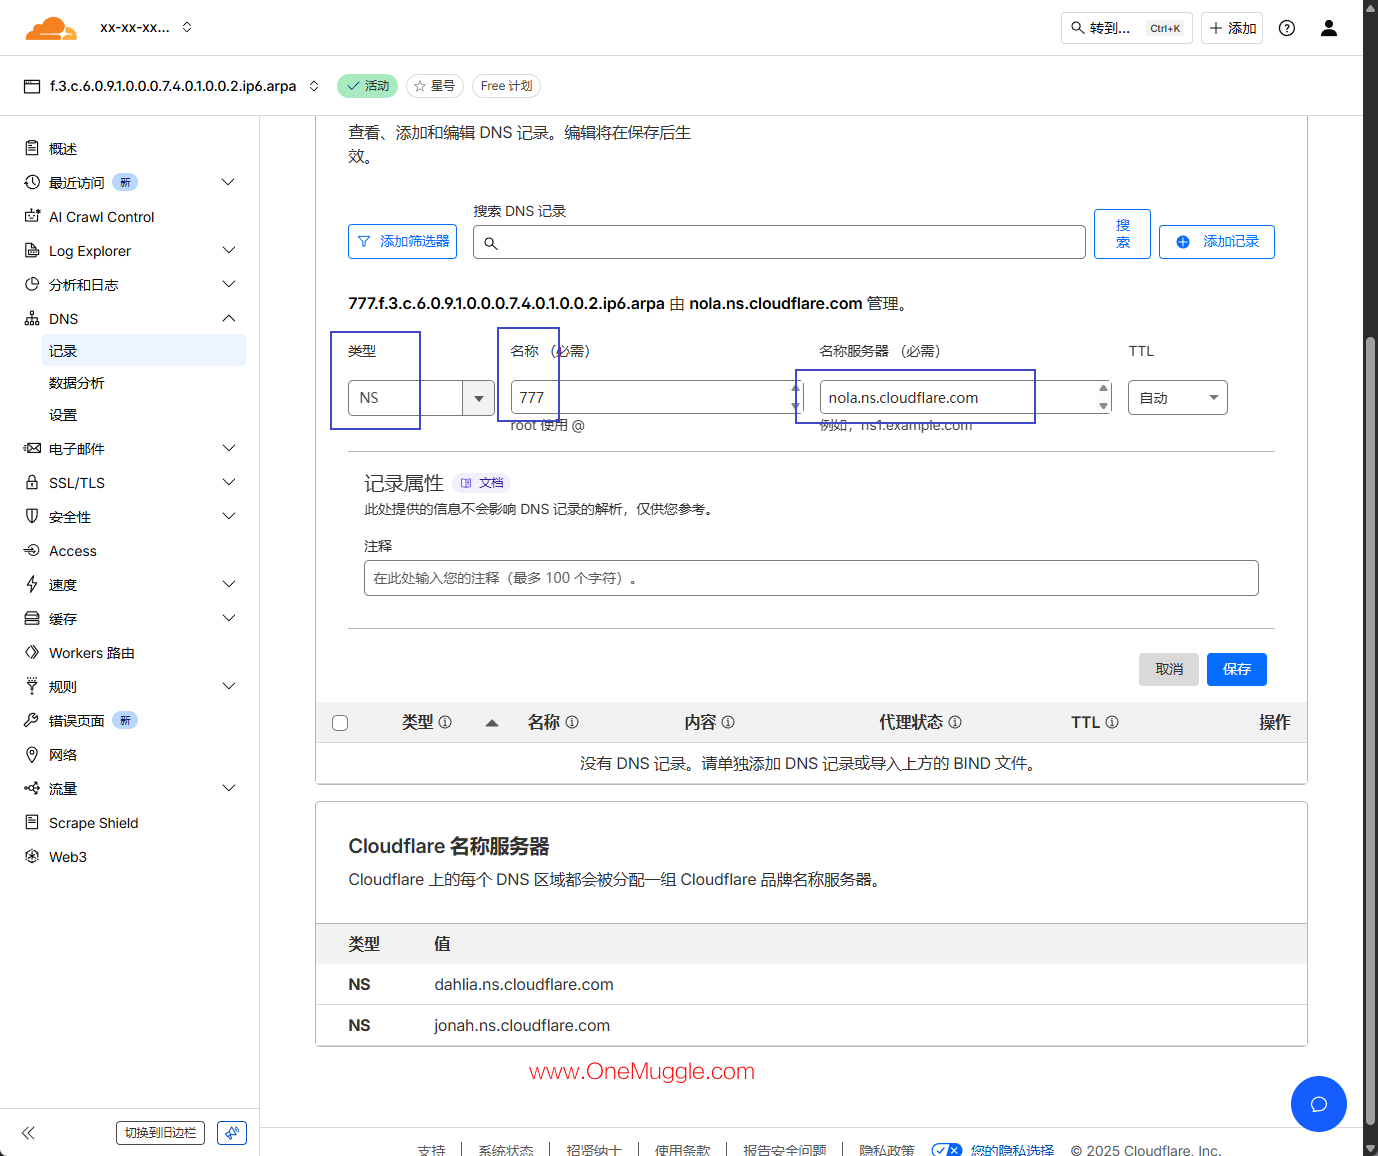Click the top 添加 button
Viewport: 1378px width, 1156px height.
coord(1232,28)
